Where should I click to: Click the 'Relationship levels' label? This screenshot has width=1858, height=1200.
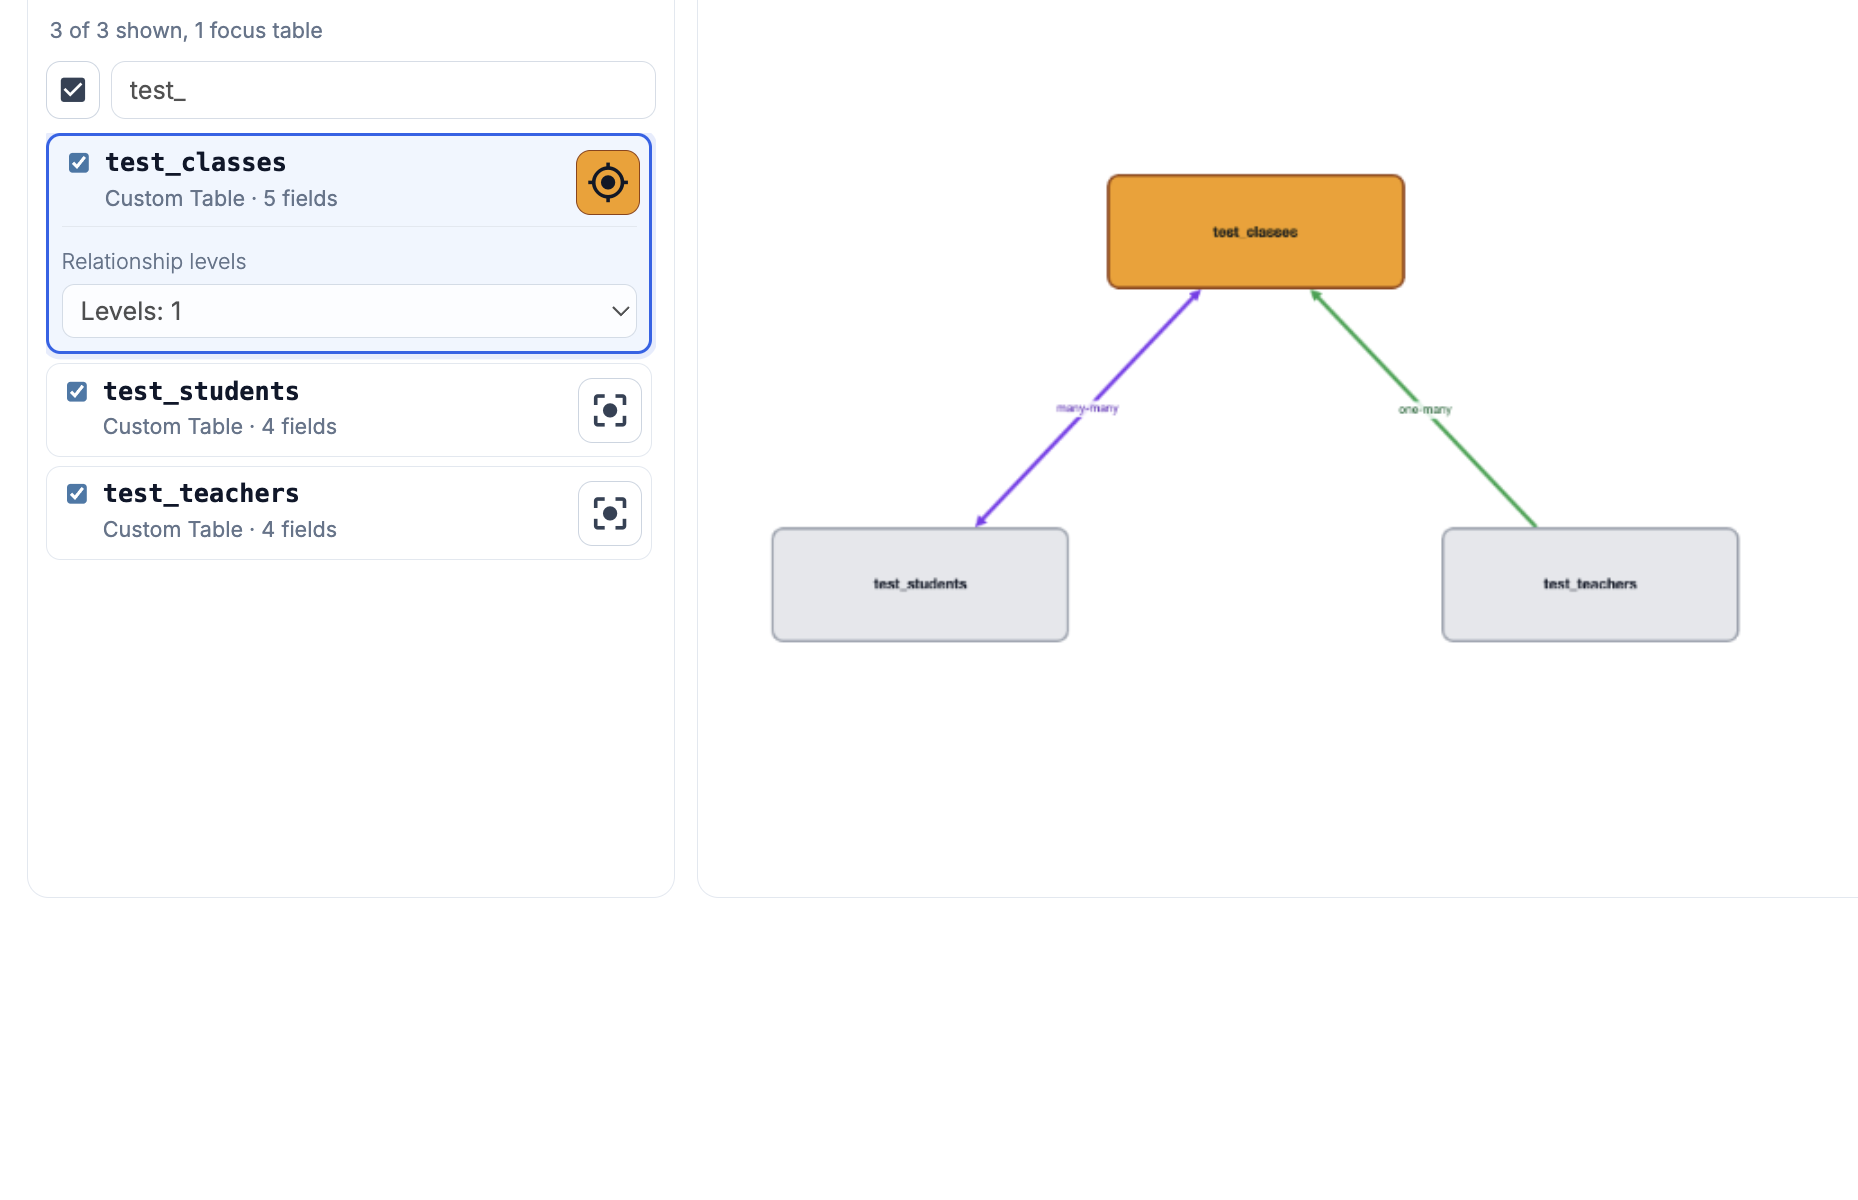tap(154, 261)
